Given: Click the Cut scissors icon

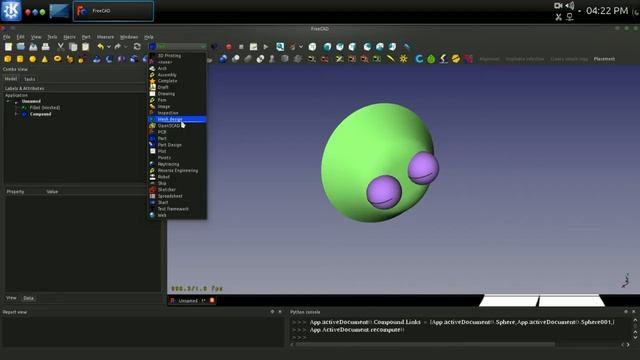Looking at the screenshot, I should click(60, 47).
